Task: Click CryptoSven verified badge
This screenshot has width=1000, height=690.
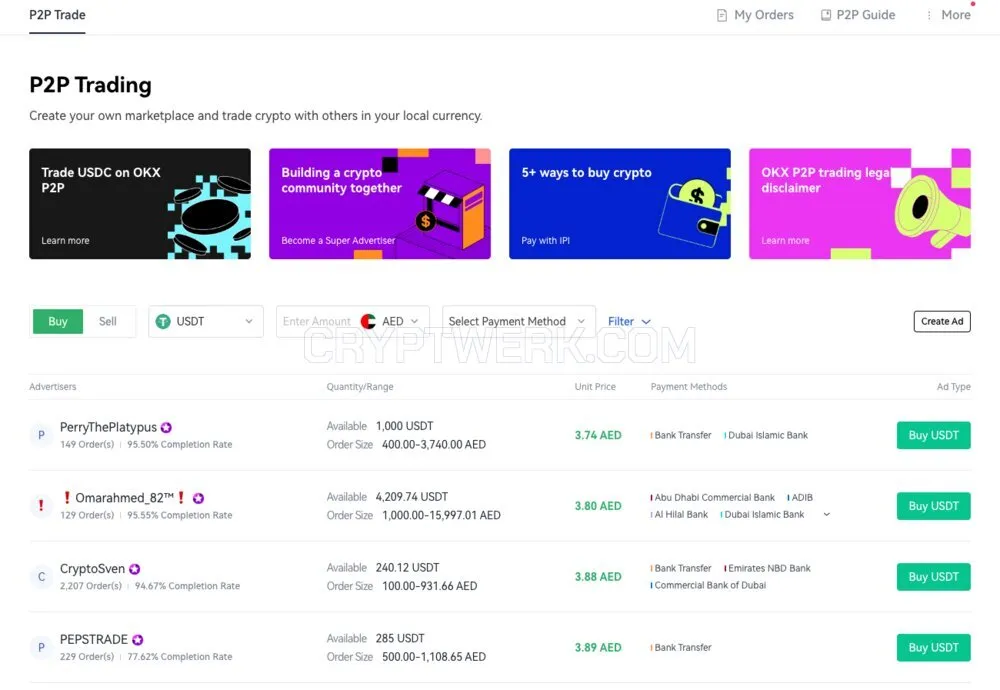Action: click(135, 569)
